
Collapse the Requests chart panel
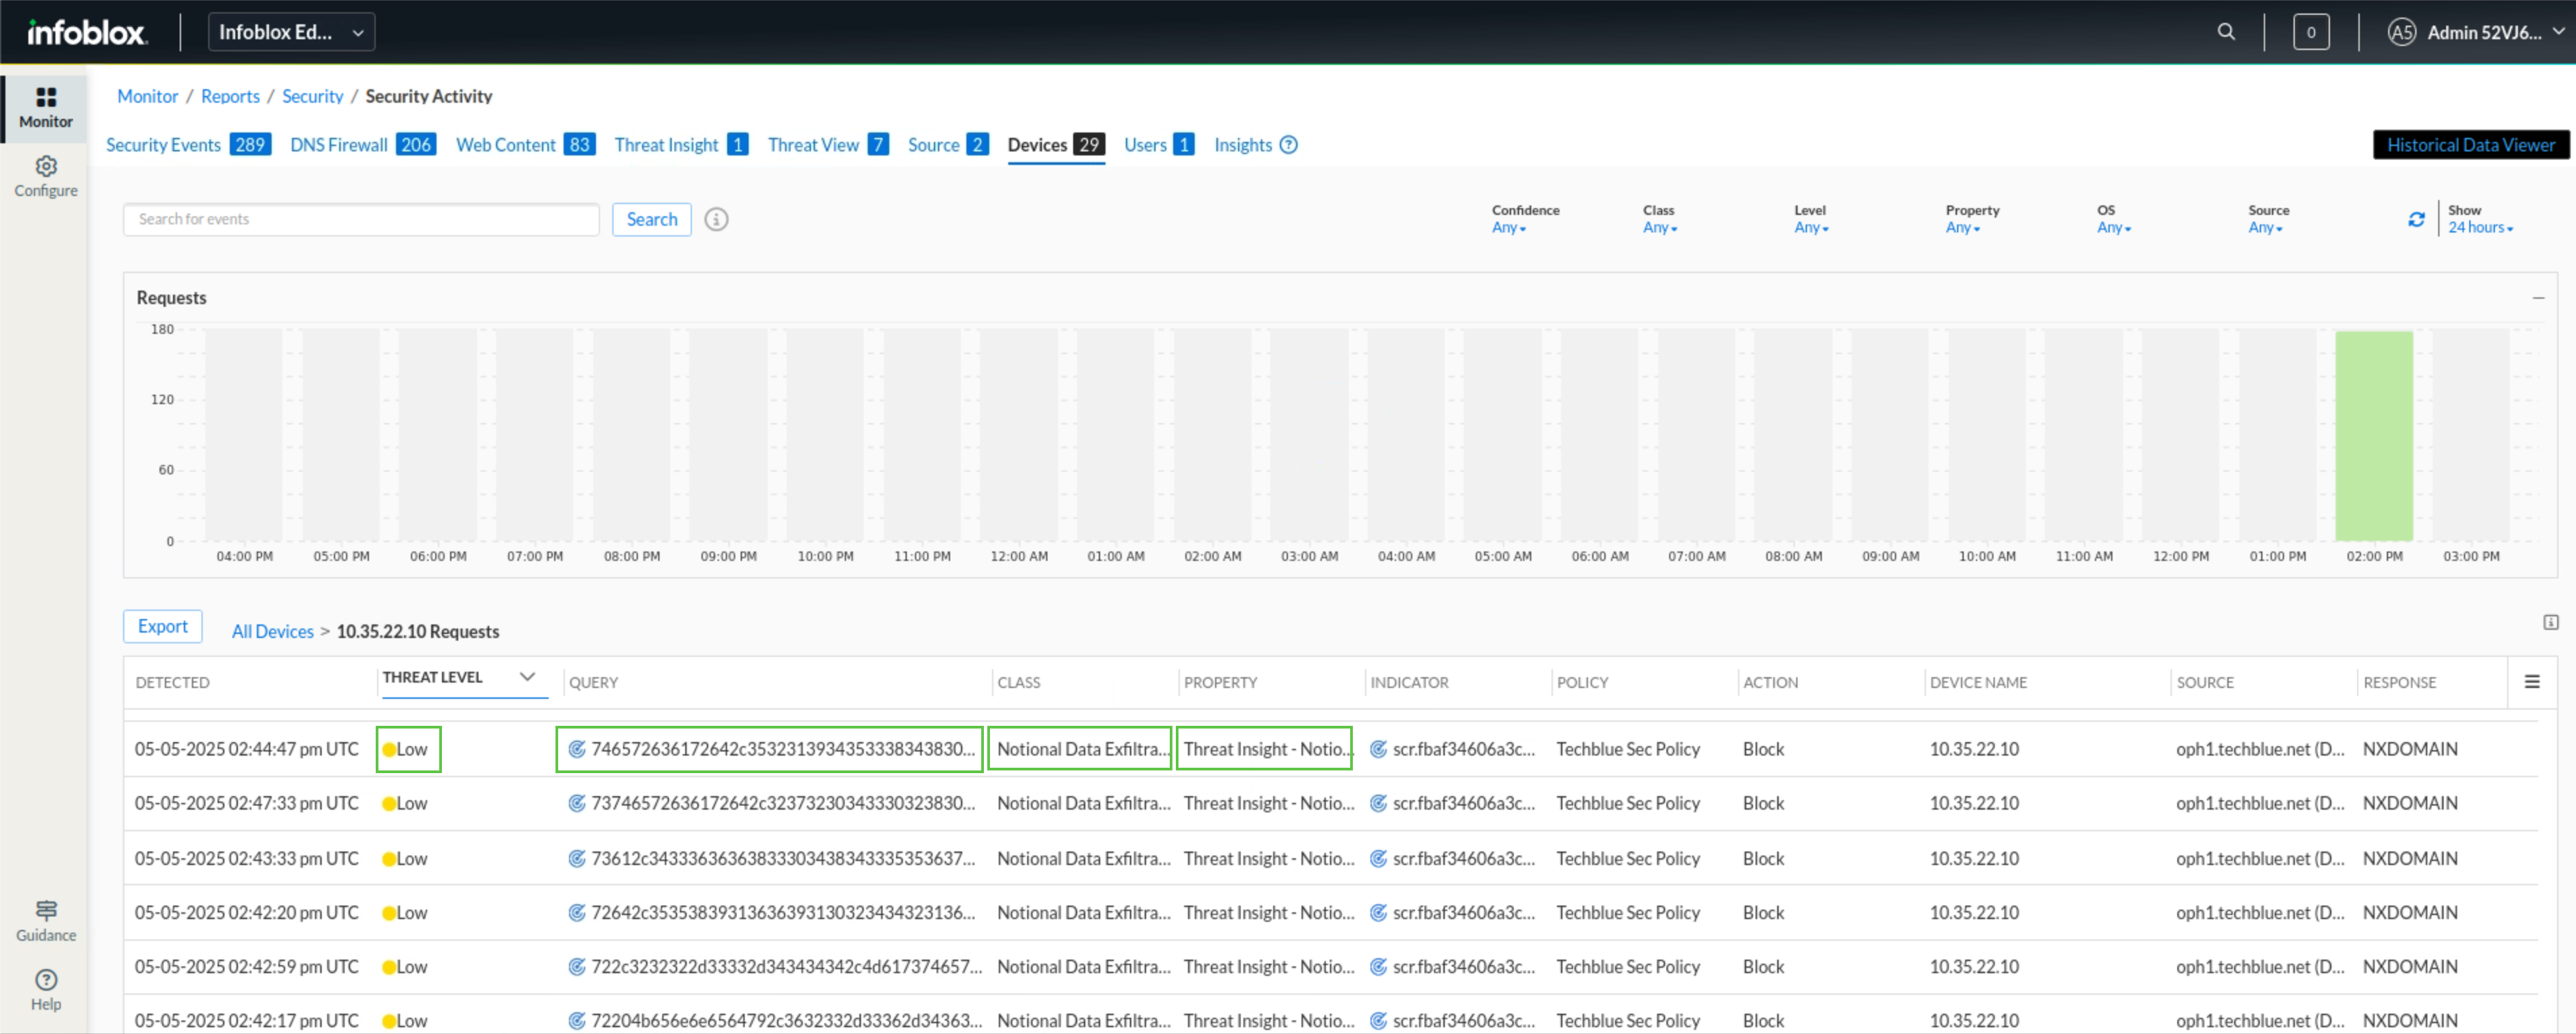(2538, 298)
